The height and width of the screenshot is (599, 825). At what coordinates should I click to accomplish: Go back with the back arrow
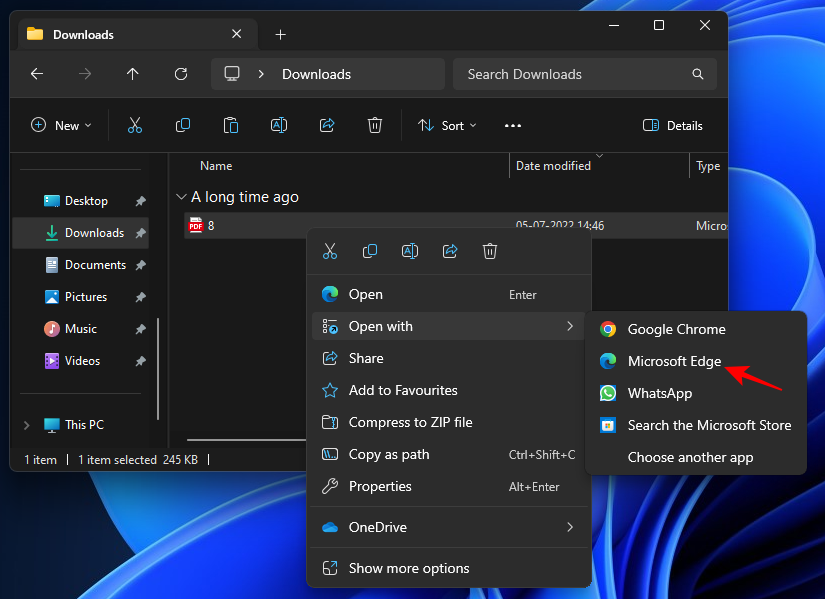click(x=37, y=74)
